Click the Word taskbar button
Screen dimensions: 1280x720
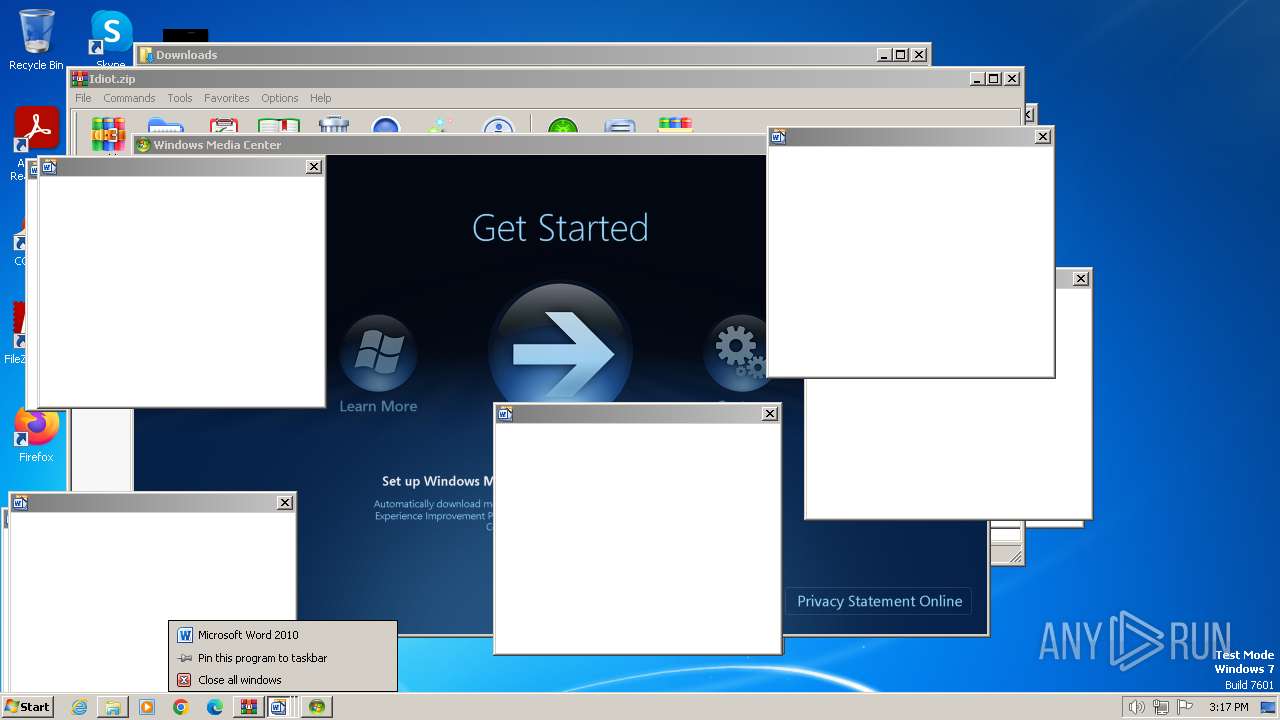click(x=283, y=707)
